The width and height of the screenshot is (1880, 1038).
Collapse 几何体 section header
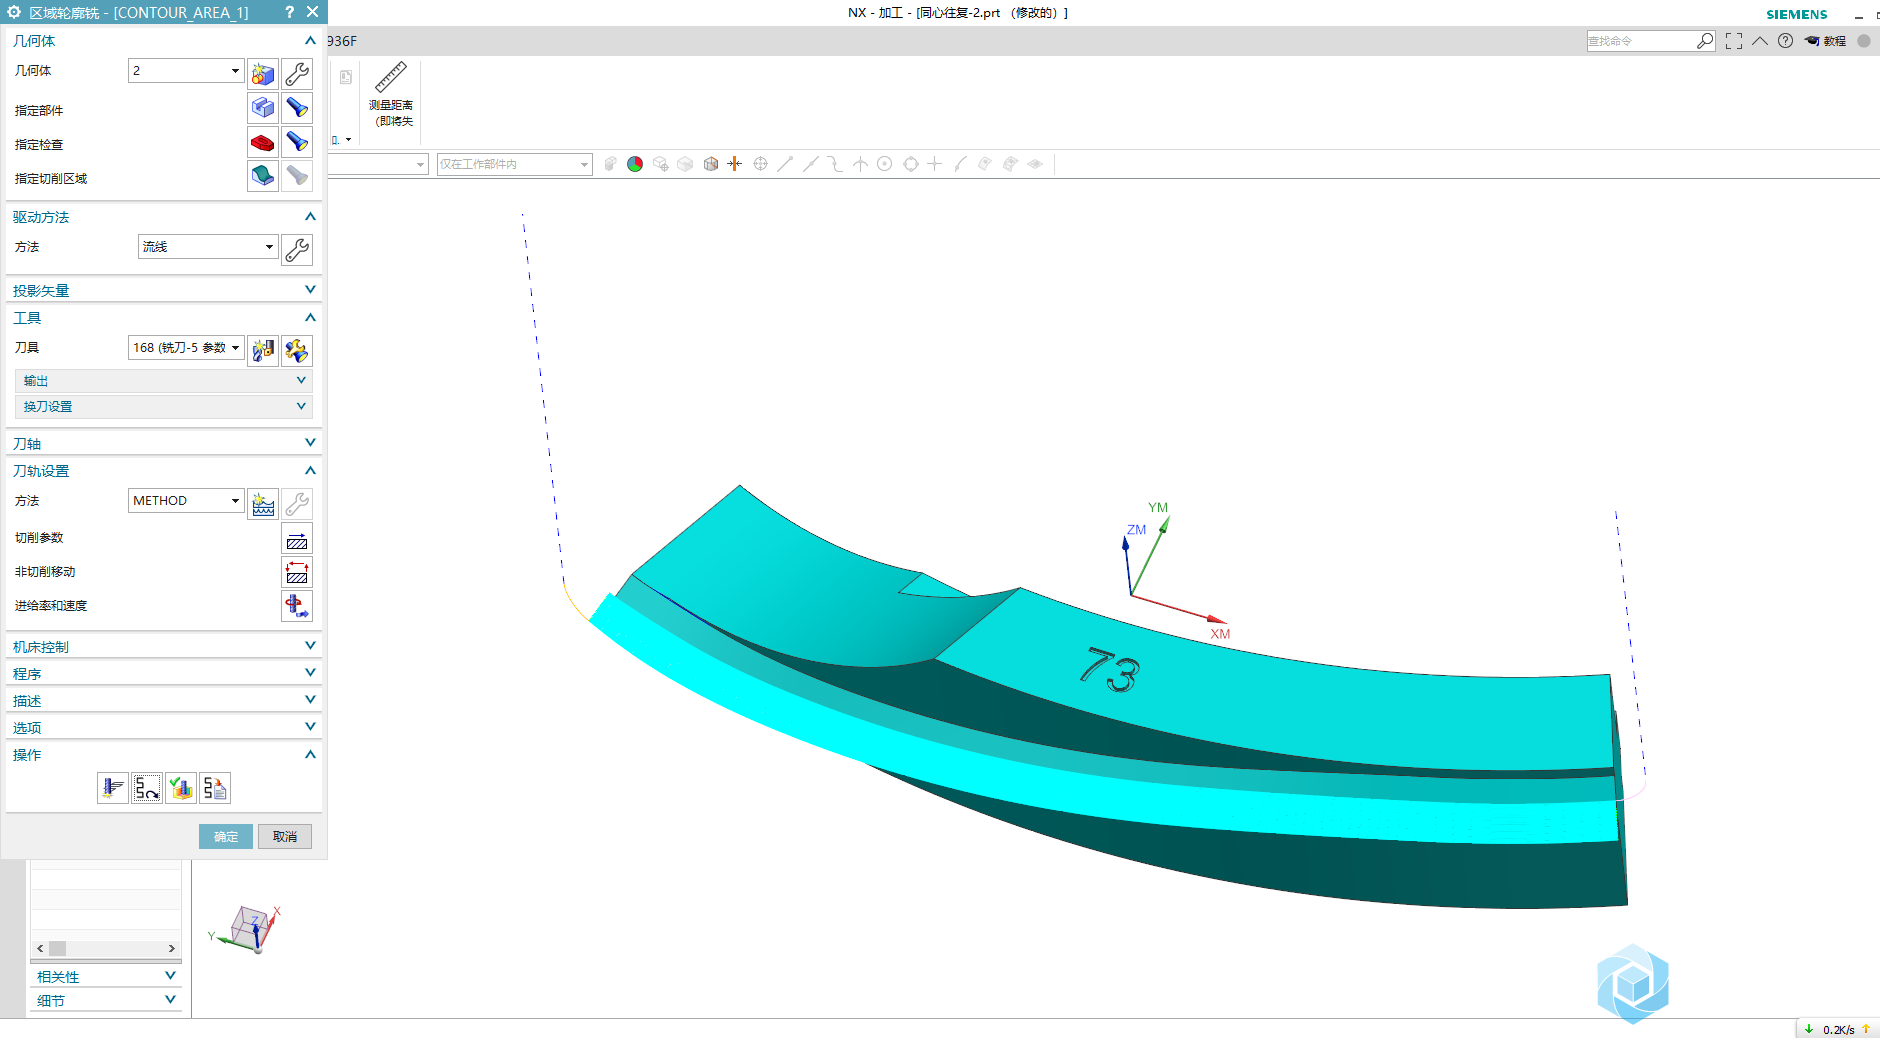point(163,41)
